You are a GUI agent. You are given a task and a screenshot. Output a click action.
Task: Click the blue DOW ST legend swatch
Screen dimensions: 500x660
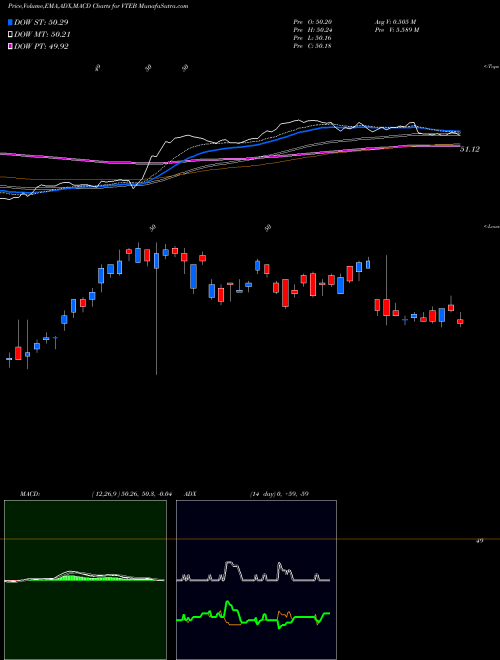(x=10, y=22)
